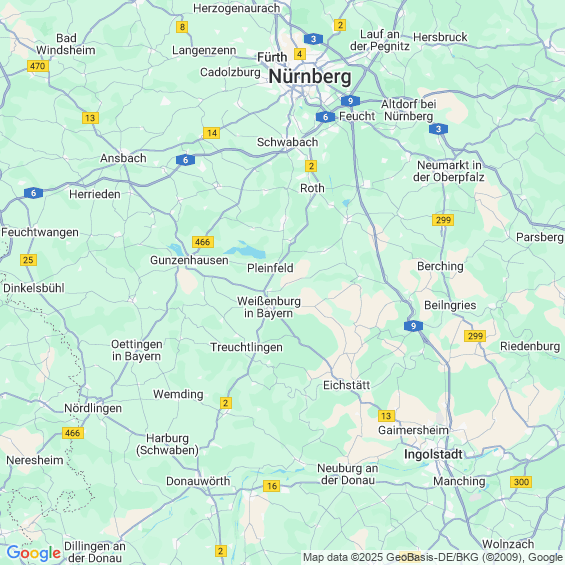Click the Google logo
Viewport: 565px width, 565px height.
tap(34, 553)
